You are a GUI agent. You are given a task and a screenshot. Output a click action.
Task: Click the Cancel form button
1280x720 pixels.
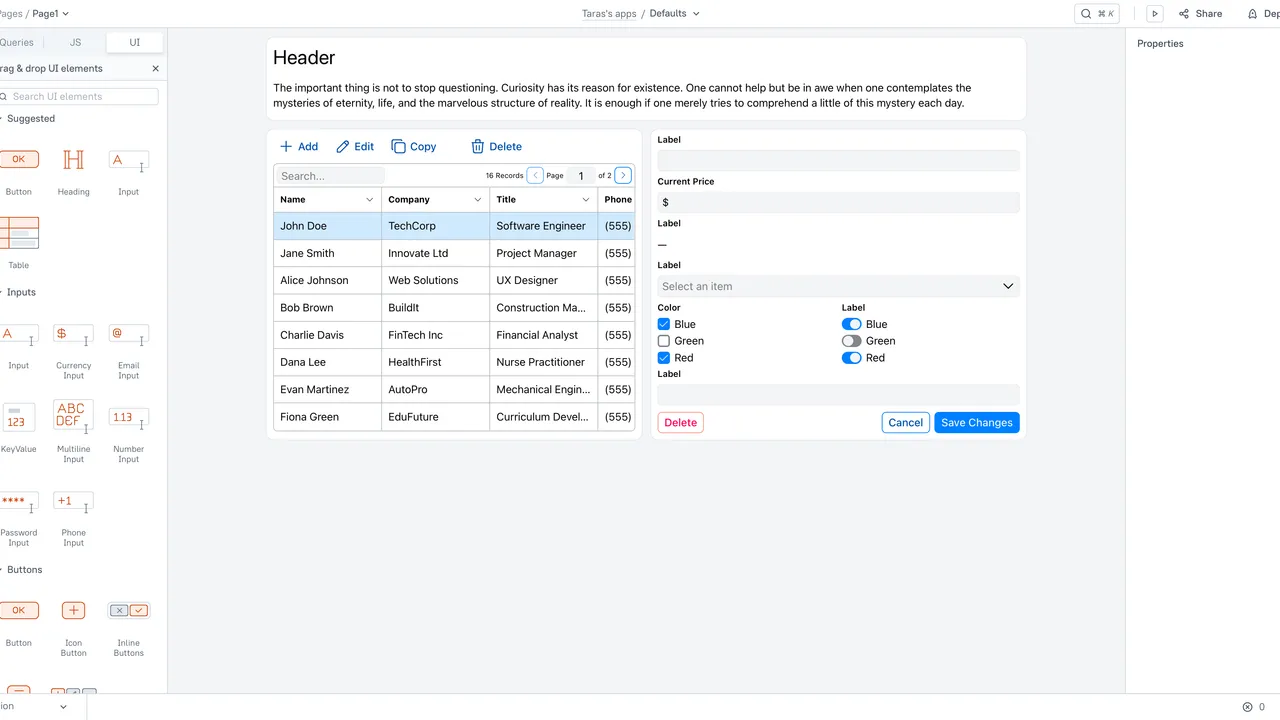(906, 423)
